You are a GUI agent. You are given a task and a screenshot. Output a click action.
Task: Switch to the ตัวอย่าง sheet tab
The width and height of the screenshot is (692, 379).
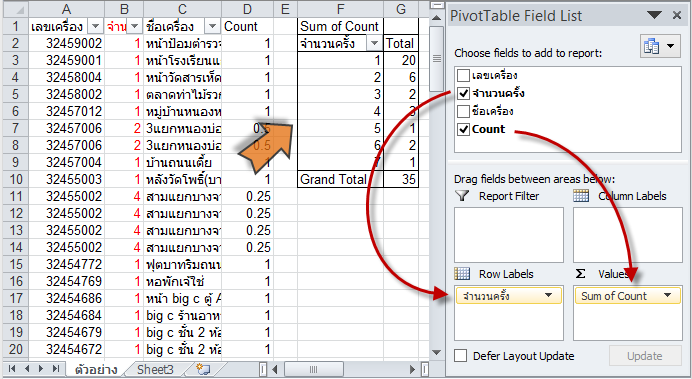pos(96,370)
